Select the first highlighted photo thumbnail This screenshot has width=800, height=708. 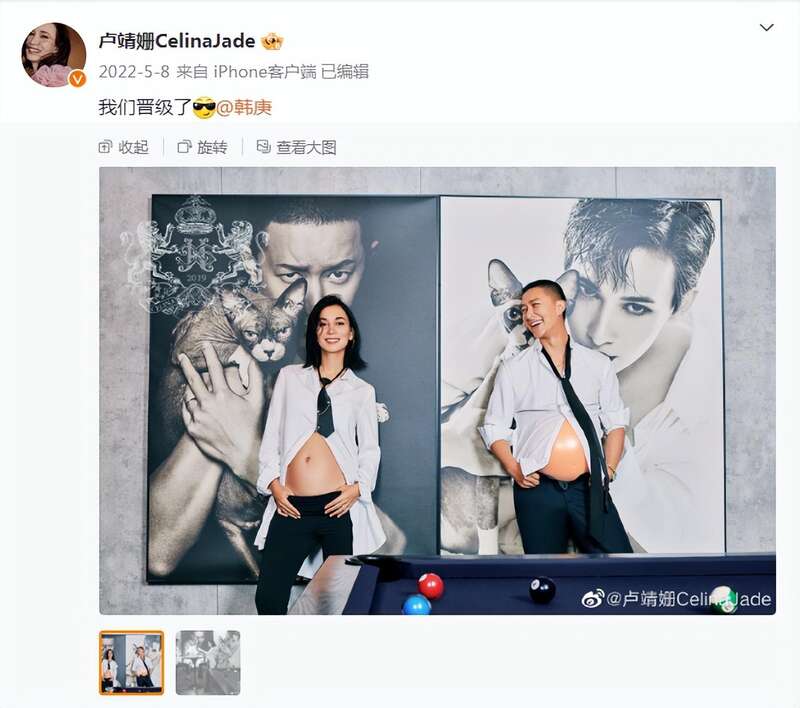(x=132, y=663)
